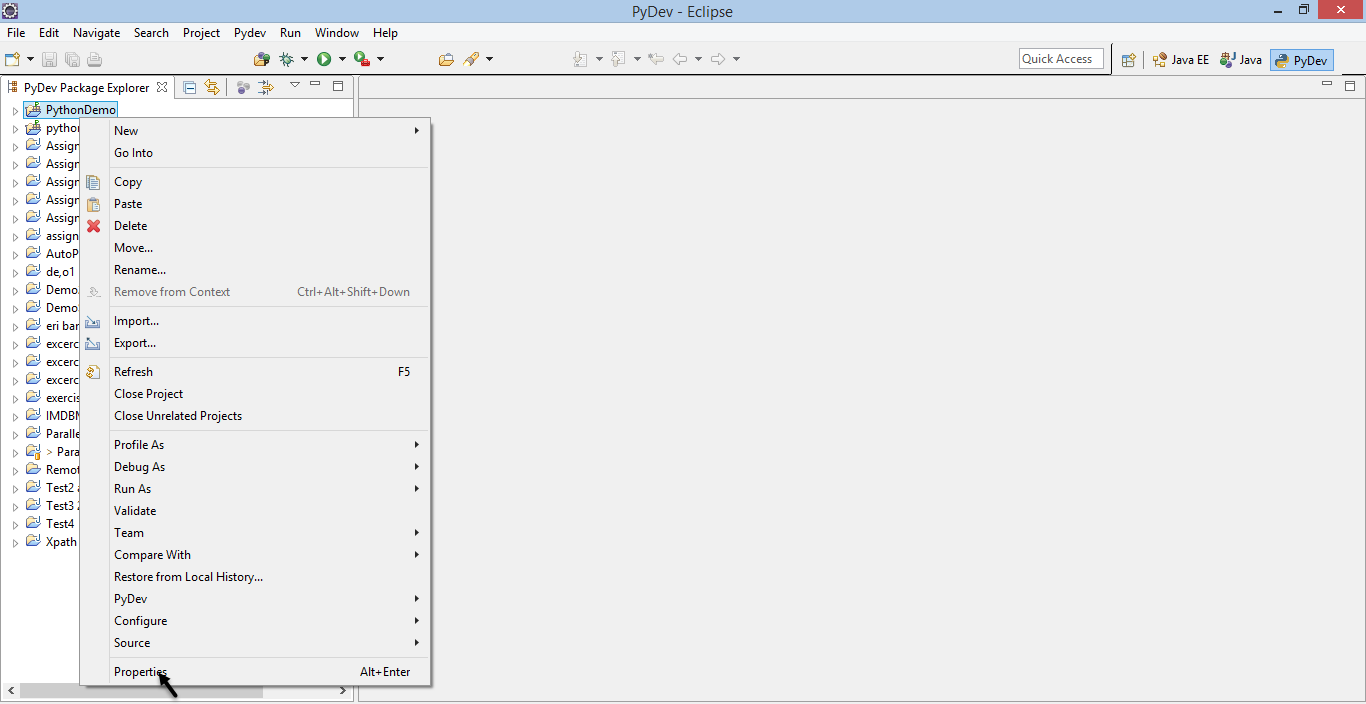Image resolution: width=1366 pixels, height=704 pixels.
Task: Select Properties in the context menu
Action: click(140, 672)
